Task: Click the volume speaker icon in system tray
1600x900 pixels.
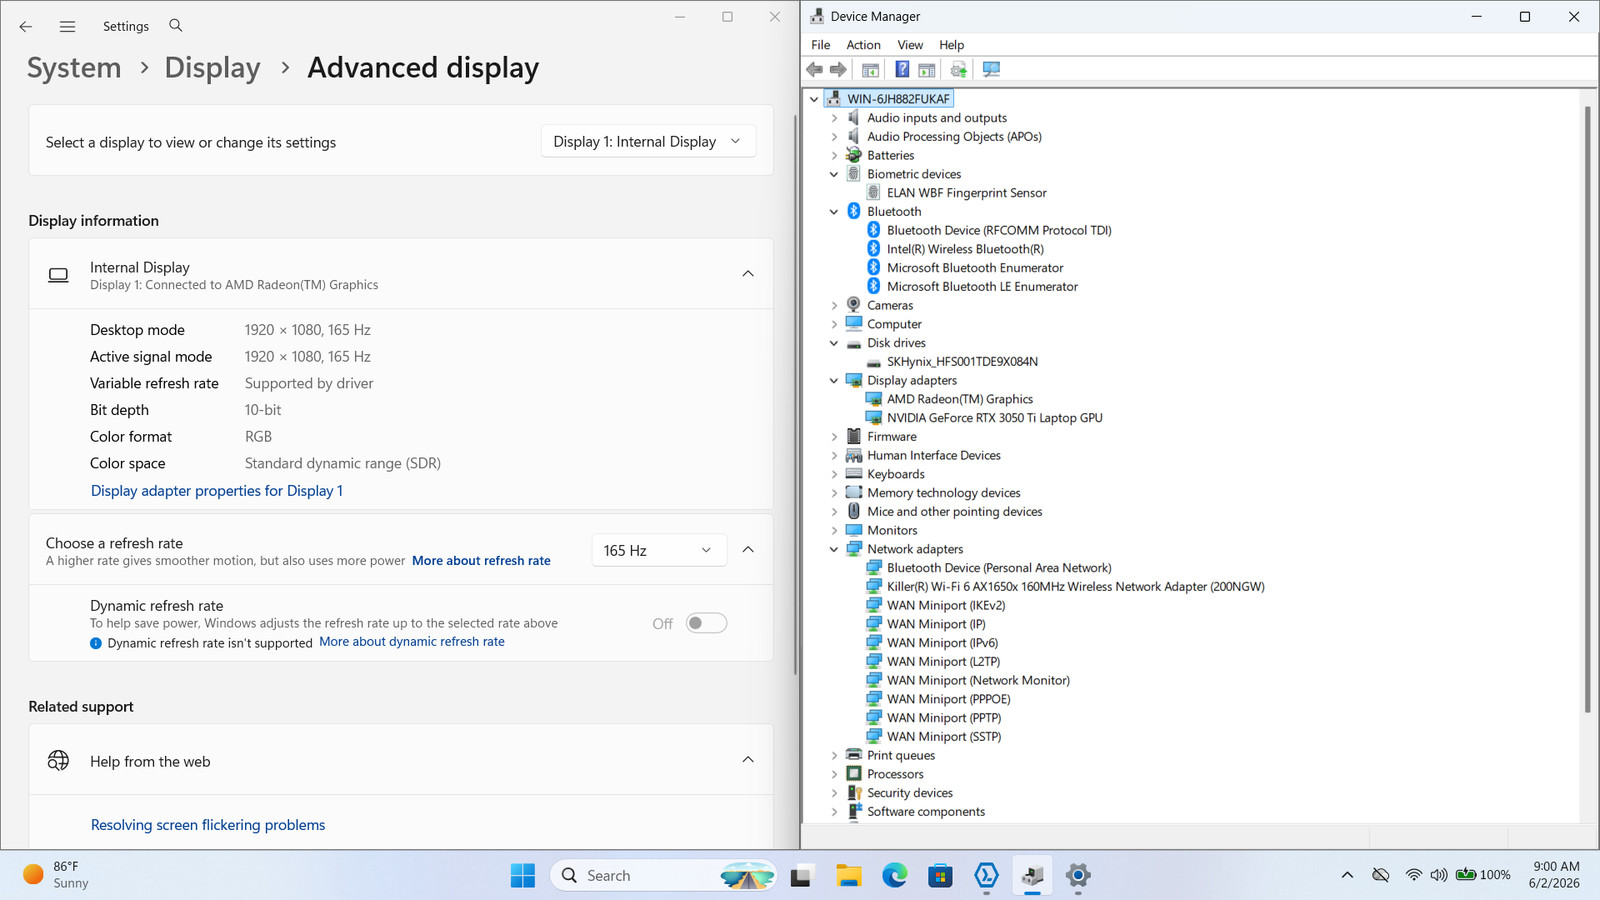Action: click(x=1438, y=875)
